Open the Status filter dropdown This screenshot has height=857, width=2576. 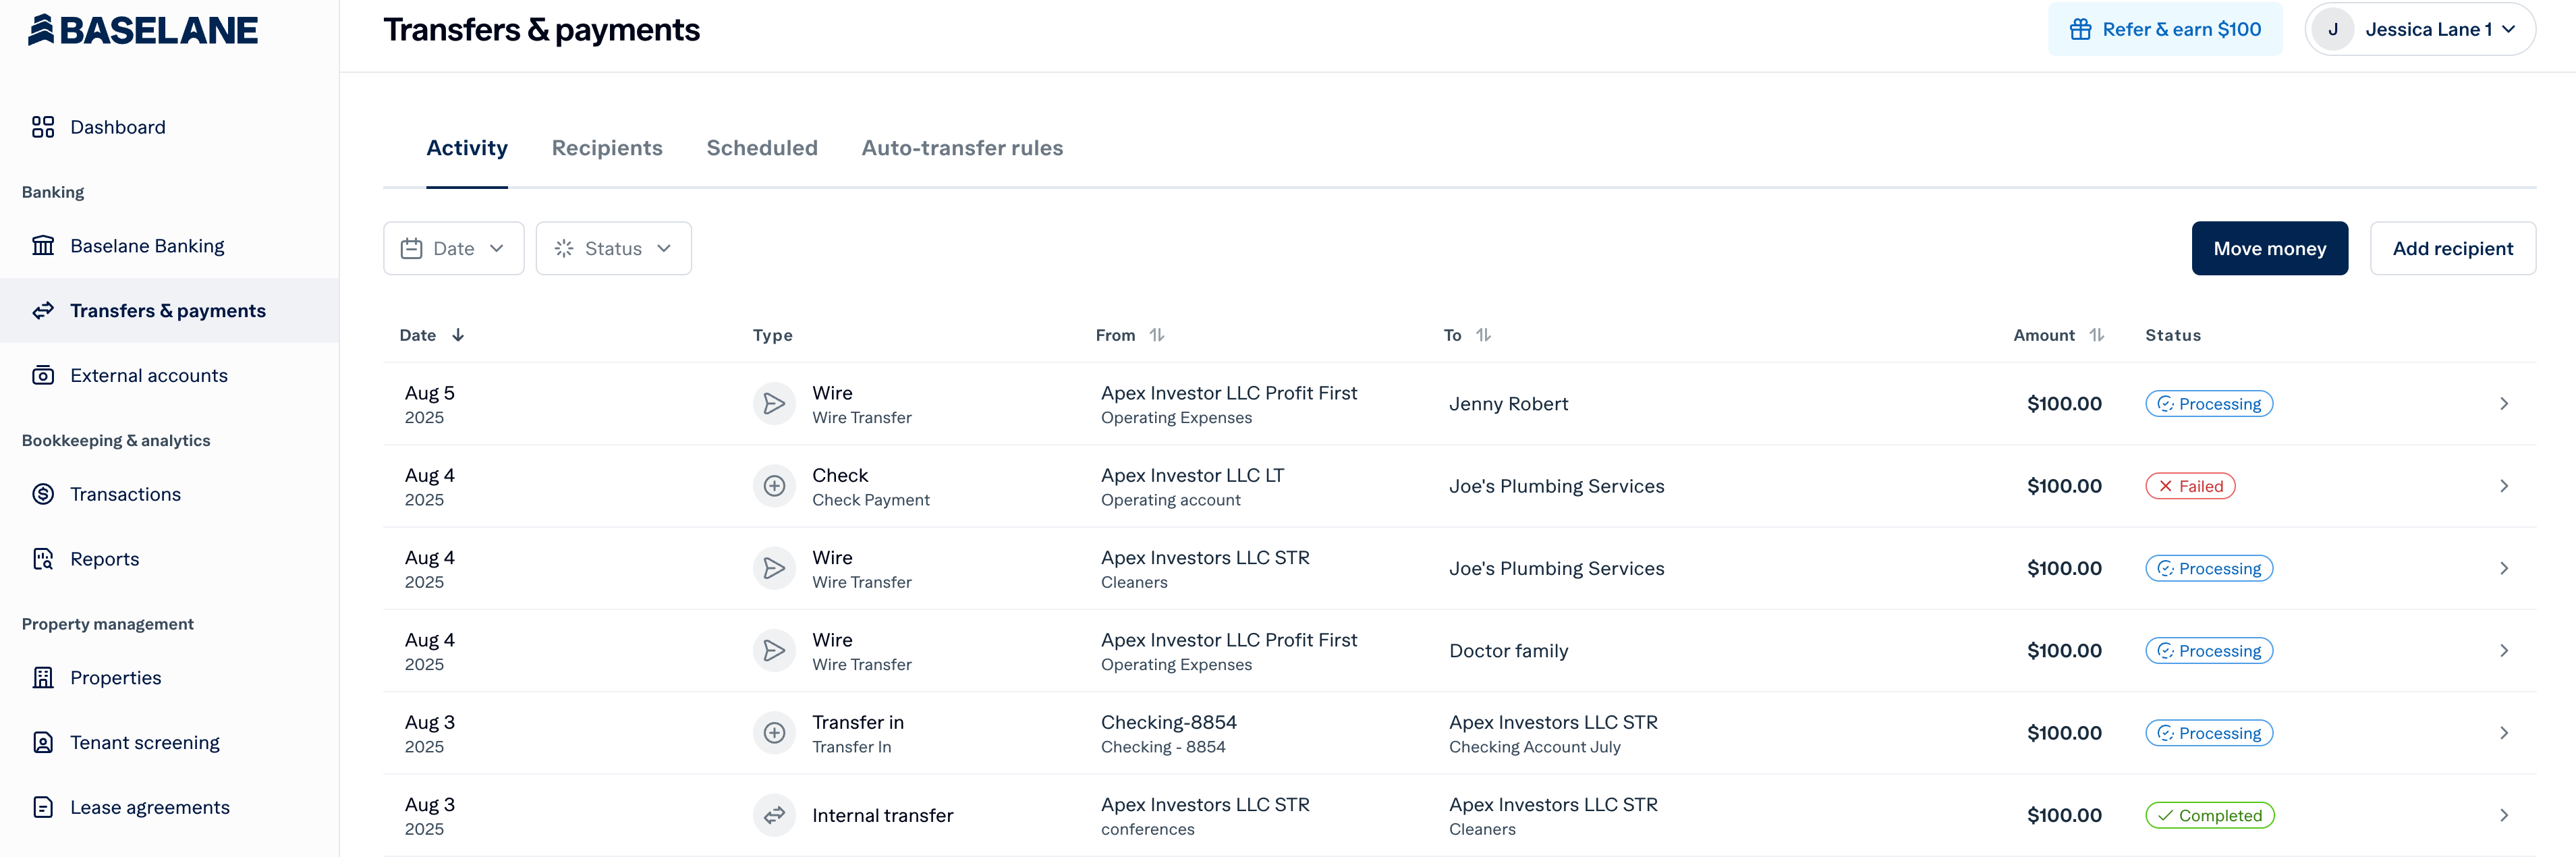pyautogui.click(x=613, y=248)
